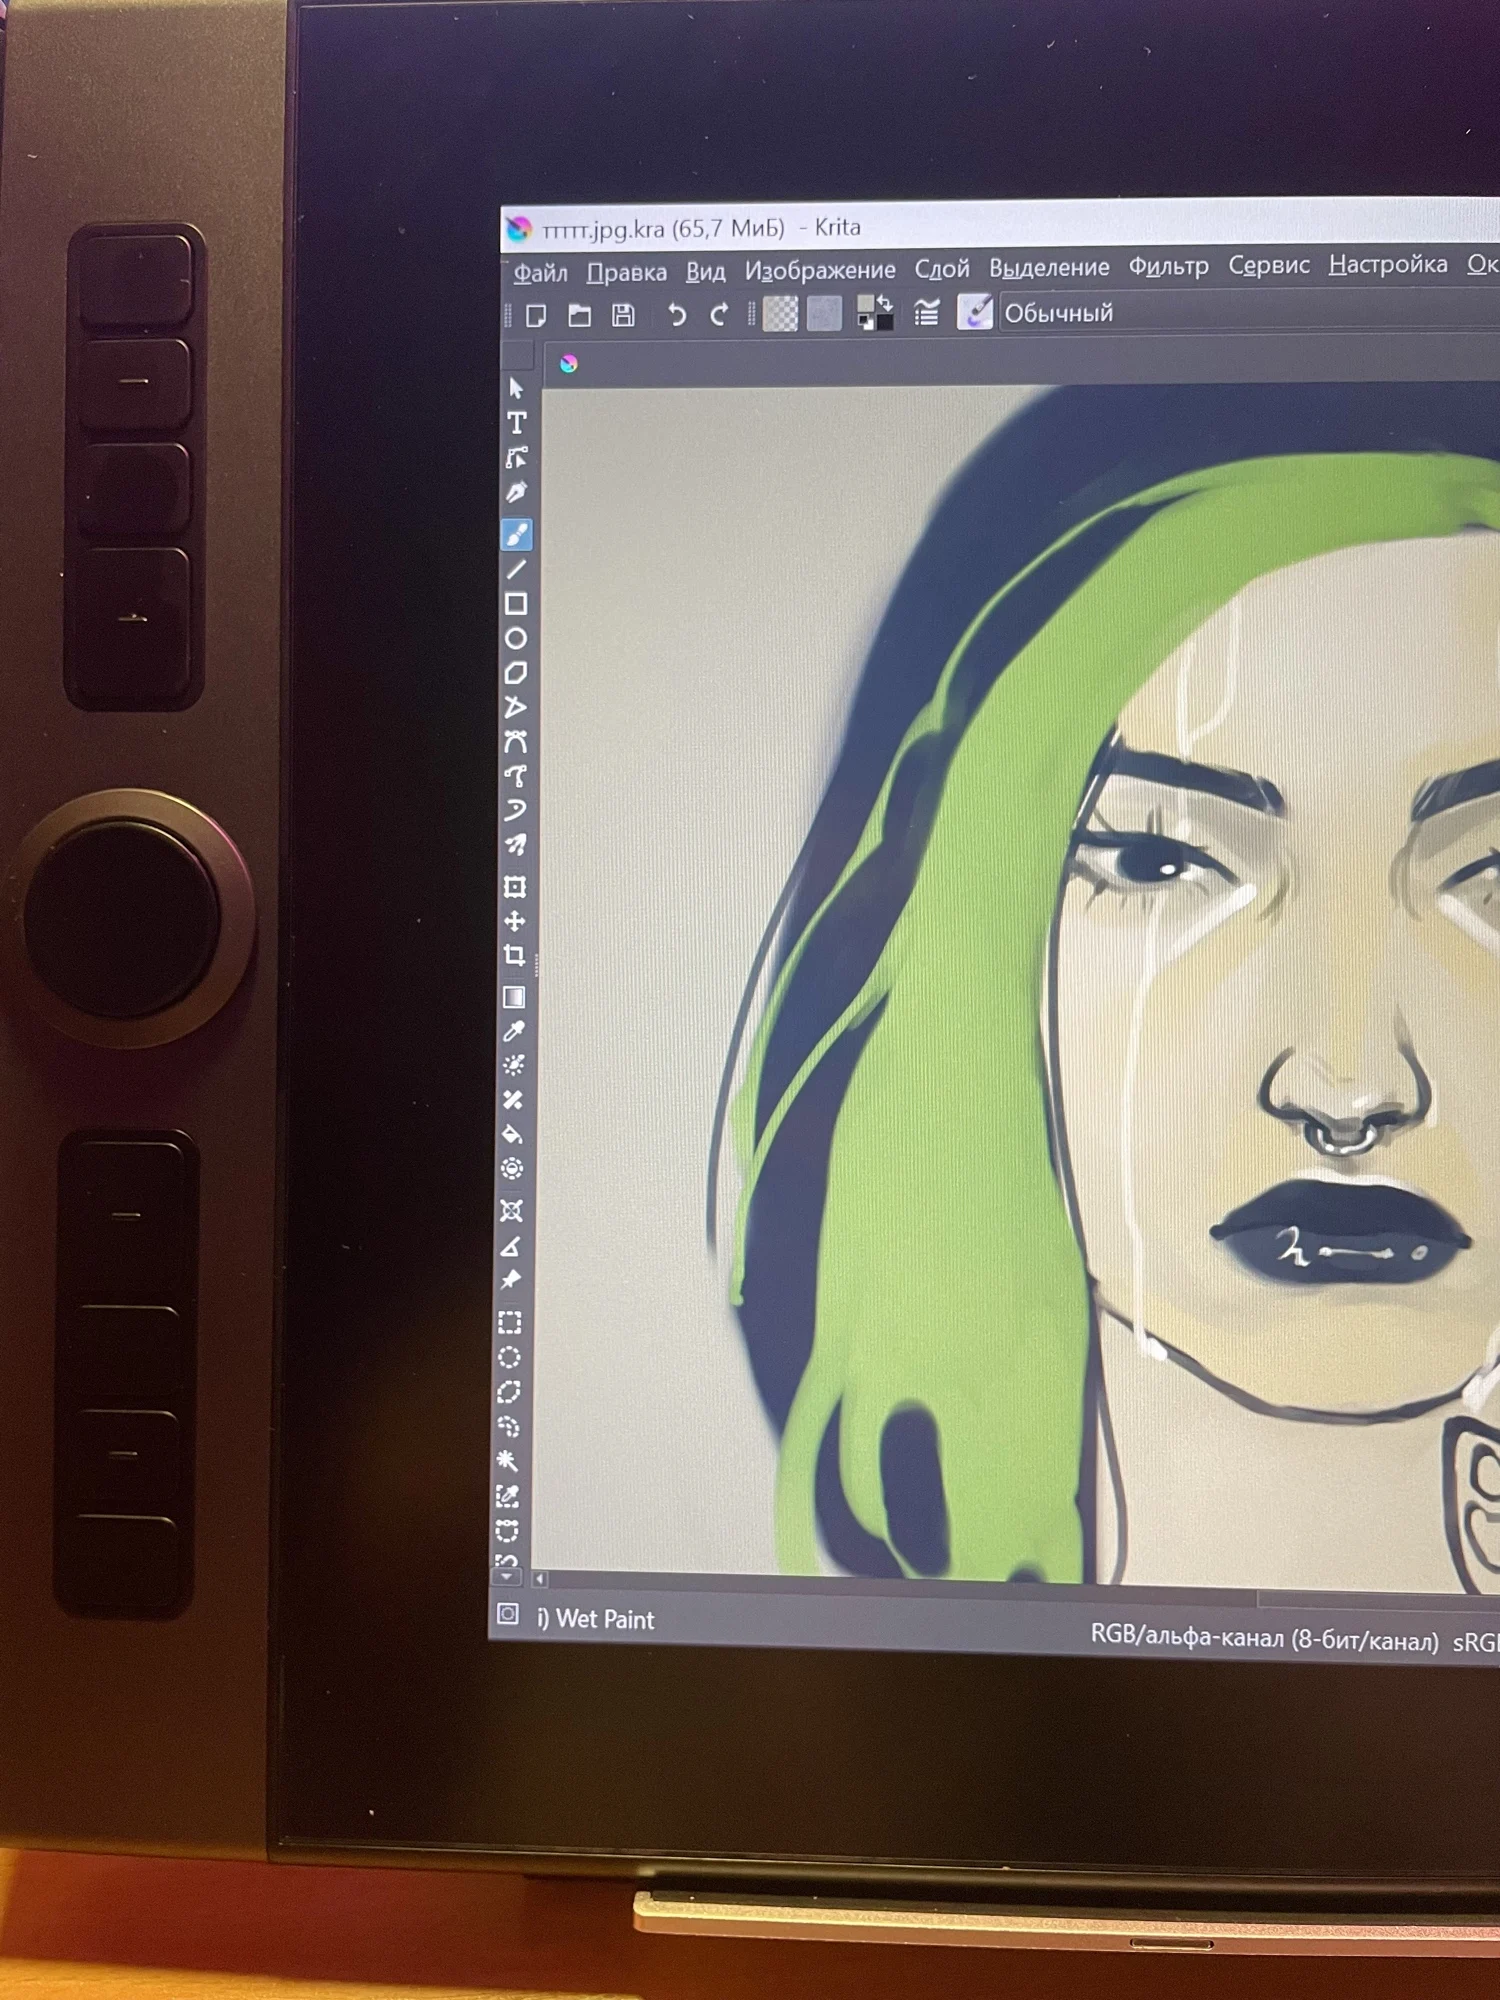Expand hidden toolbox tools with down arrow
Screen dimensions: 1500x2000
506,1577
